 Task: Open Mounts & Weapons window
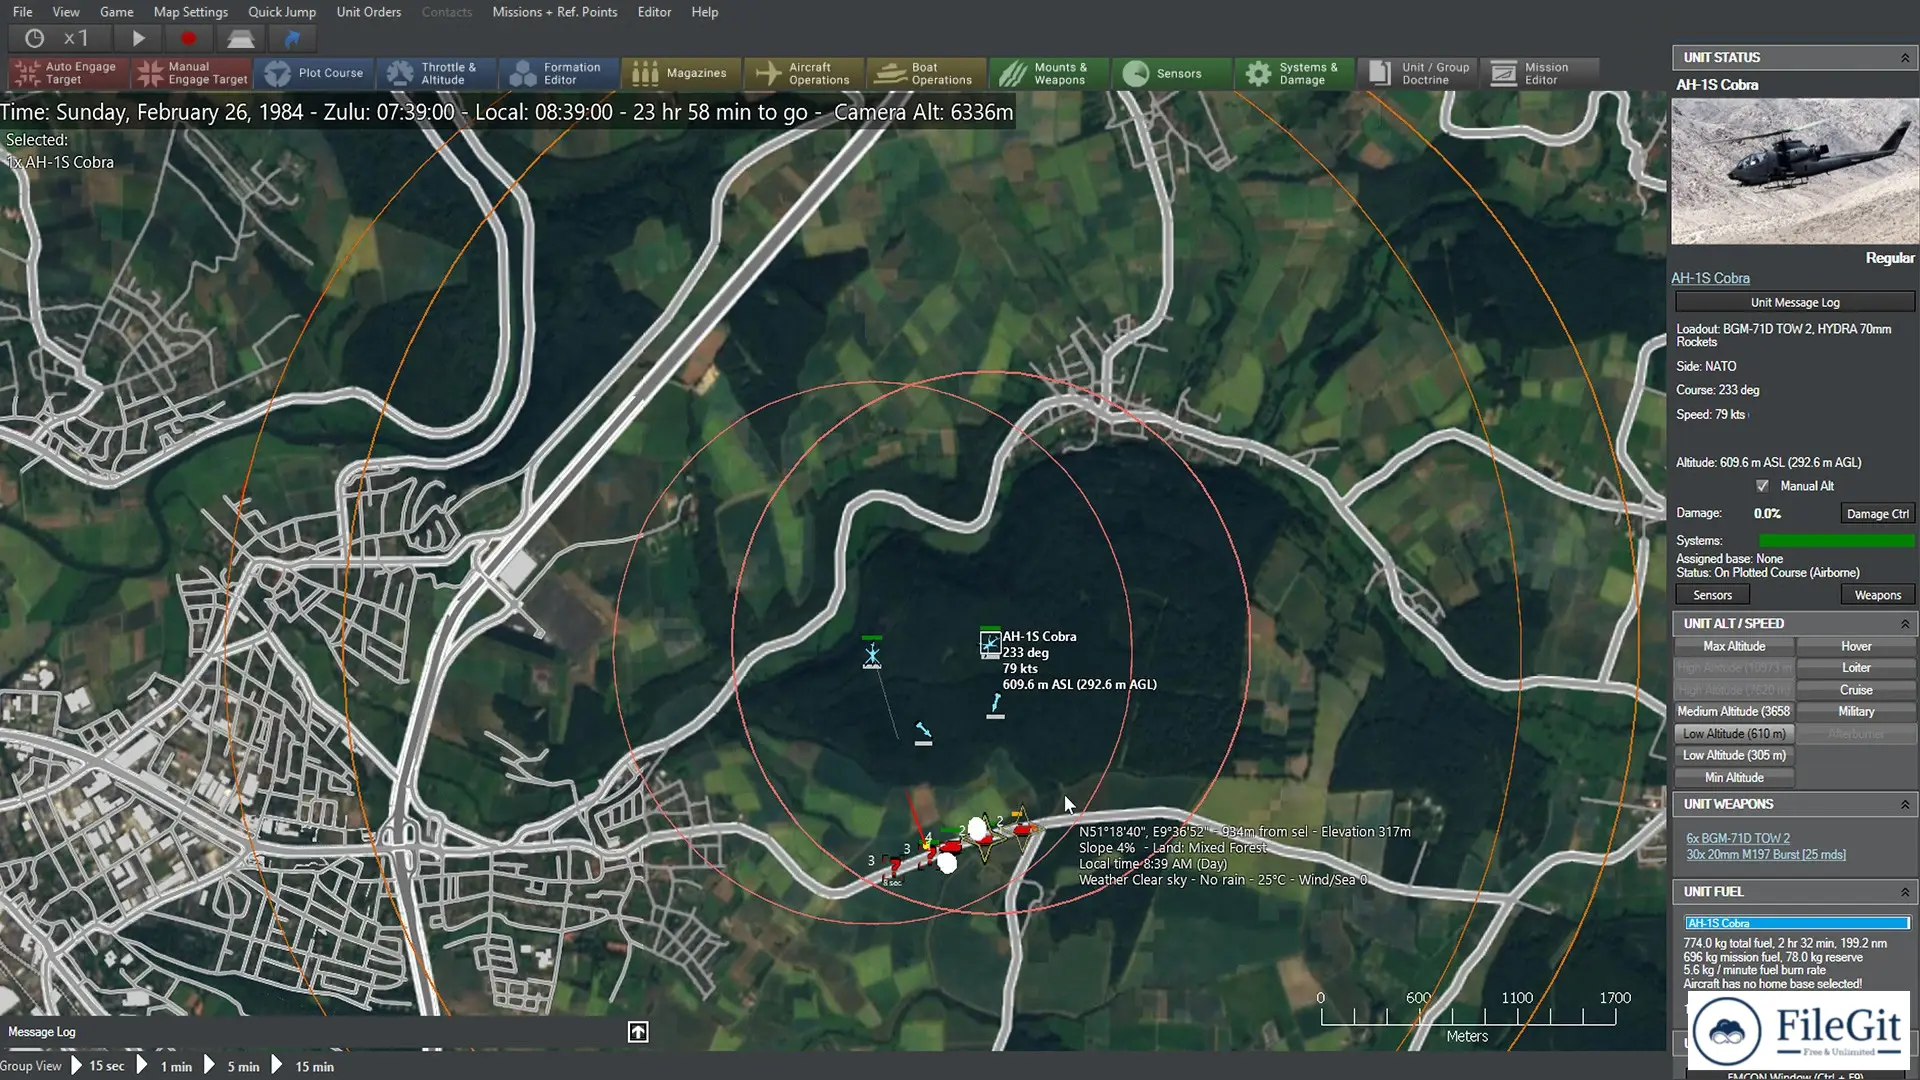[x=1048, y=73]
